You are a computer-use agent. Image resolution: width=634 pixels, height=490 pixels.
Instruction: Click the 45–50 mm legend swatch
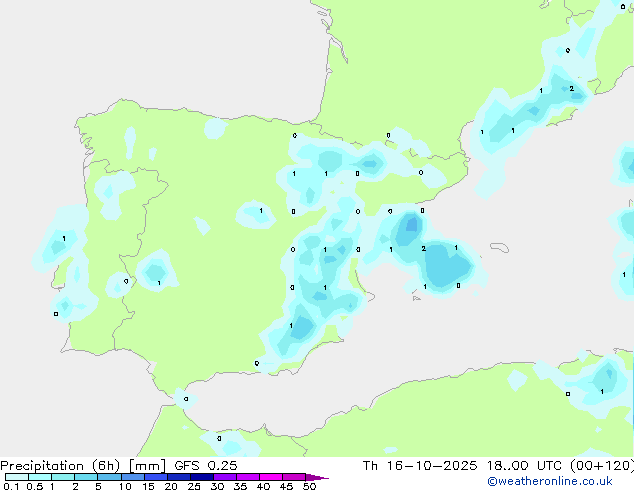(294, 477)
